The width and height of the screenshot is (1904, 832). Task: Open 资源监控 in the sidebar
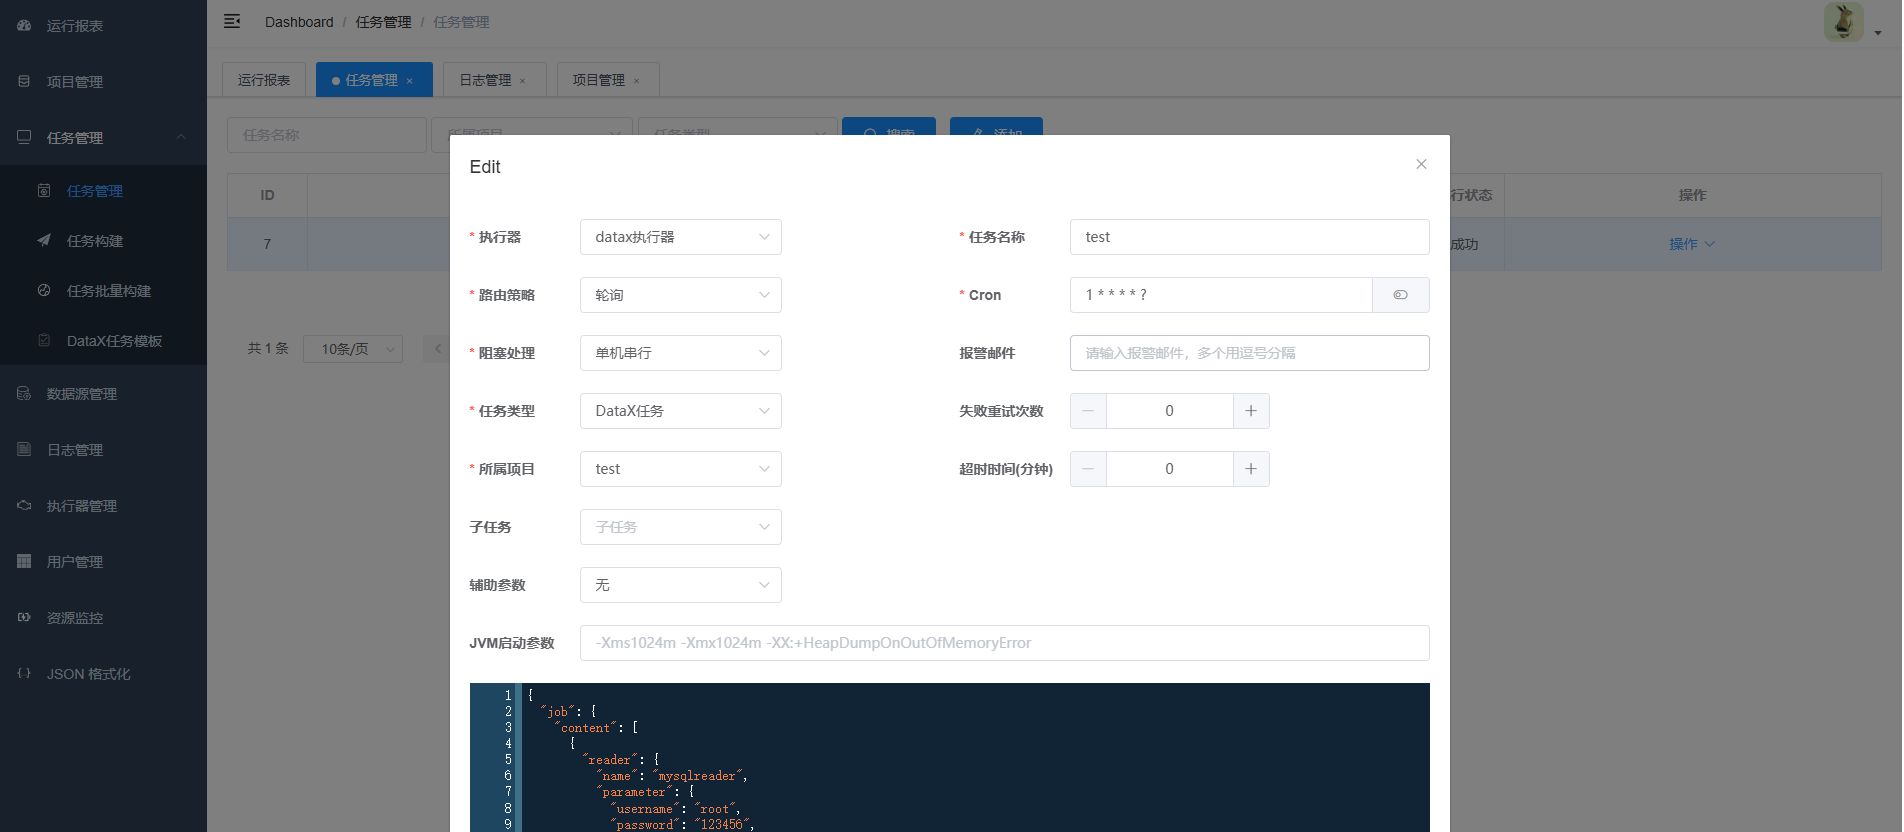coord(103,618)
